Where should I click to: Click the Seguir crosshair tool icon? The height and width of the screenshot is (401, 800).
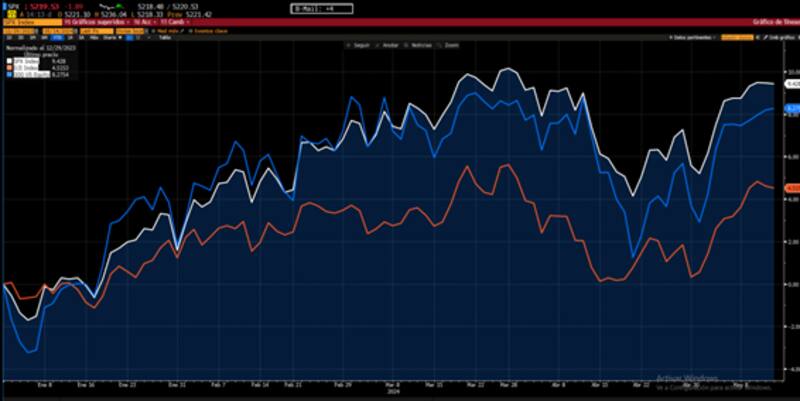click(349, 46)
